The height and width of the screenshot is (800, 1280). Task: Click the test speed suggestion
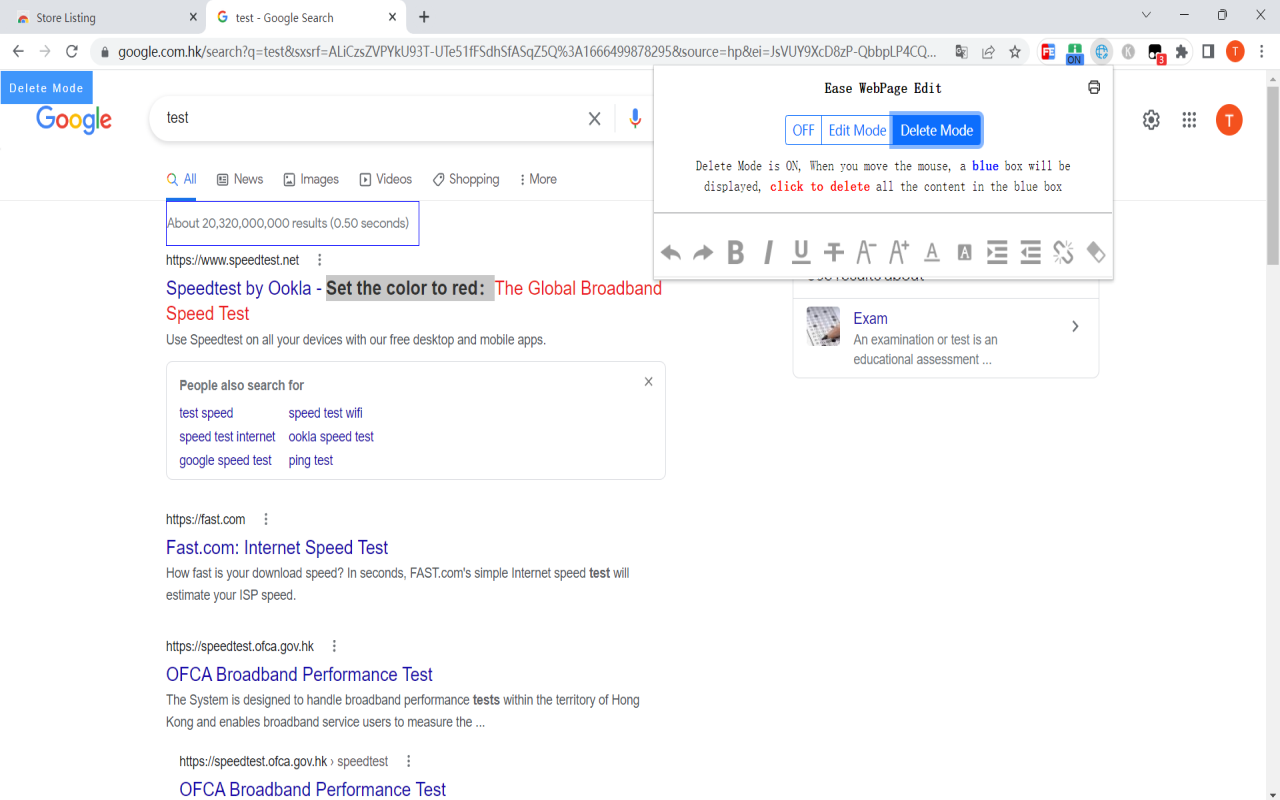click(x=206, y=413)
